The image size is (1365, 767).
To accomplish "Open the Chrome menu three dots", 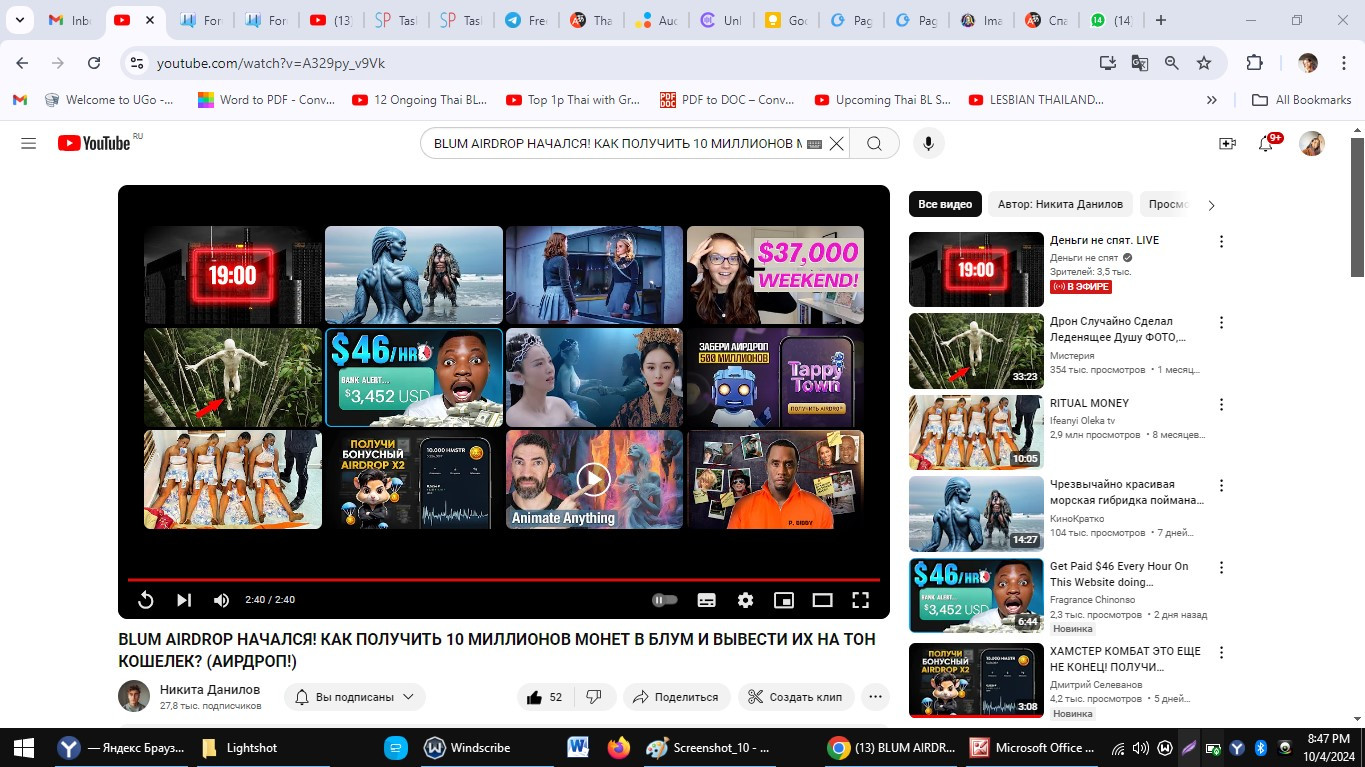I will (1342, 63).
